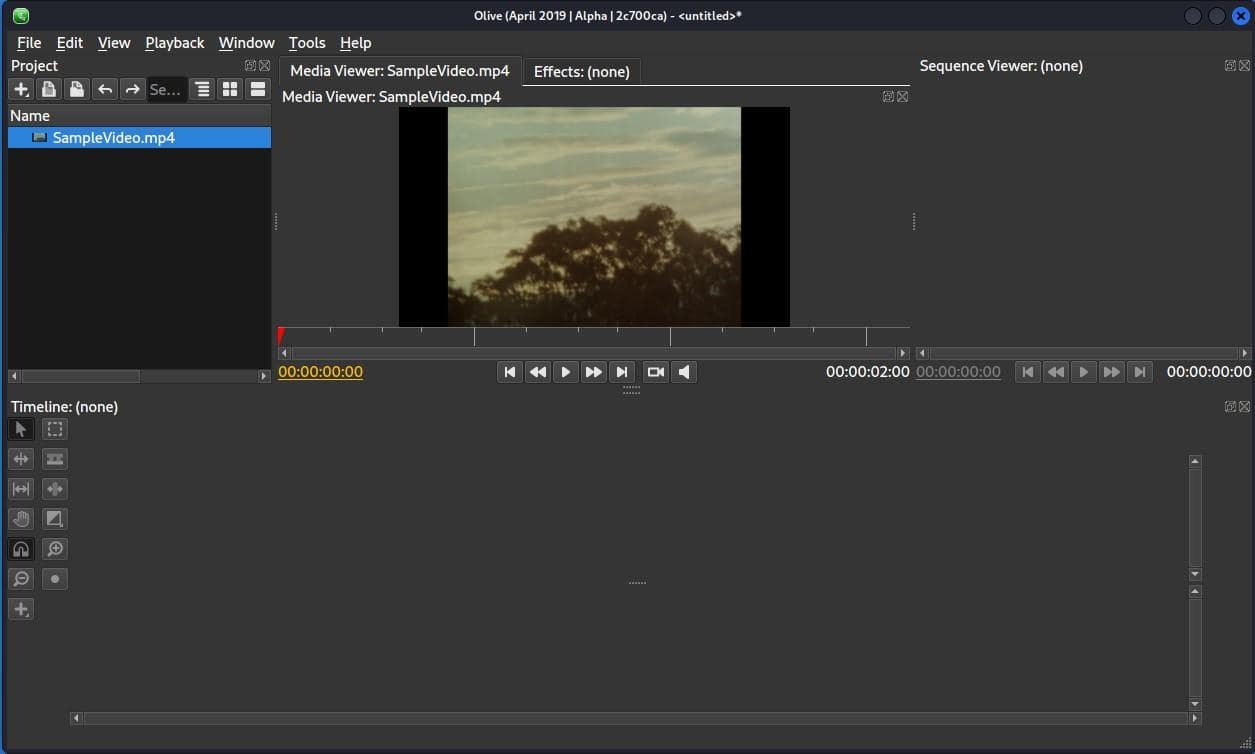Select the Edit (marquee) tool
This screenshot has width=1255, height=754.
[55, 429]
